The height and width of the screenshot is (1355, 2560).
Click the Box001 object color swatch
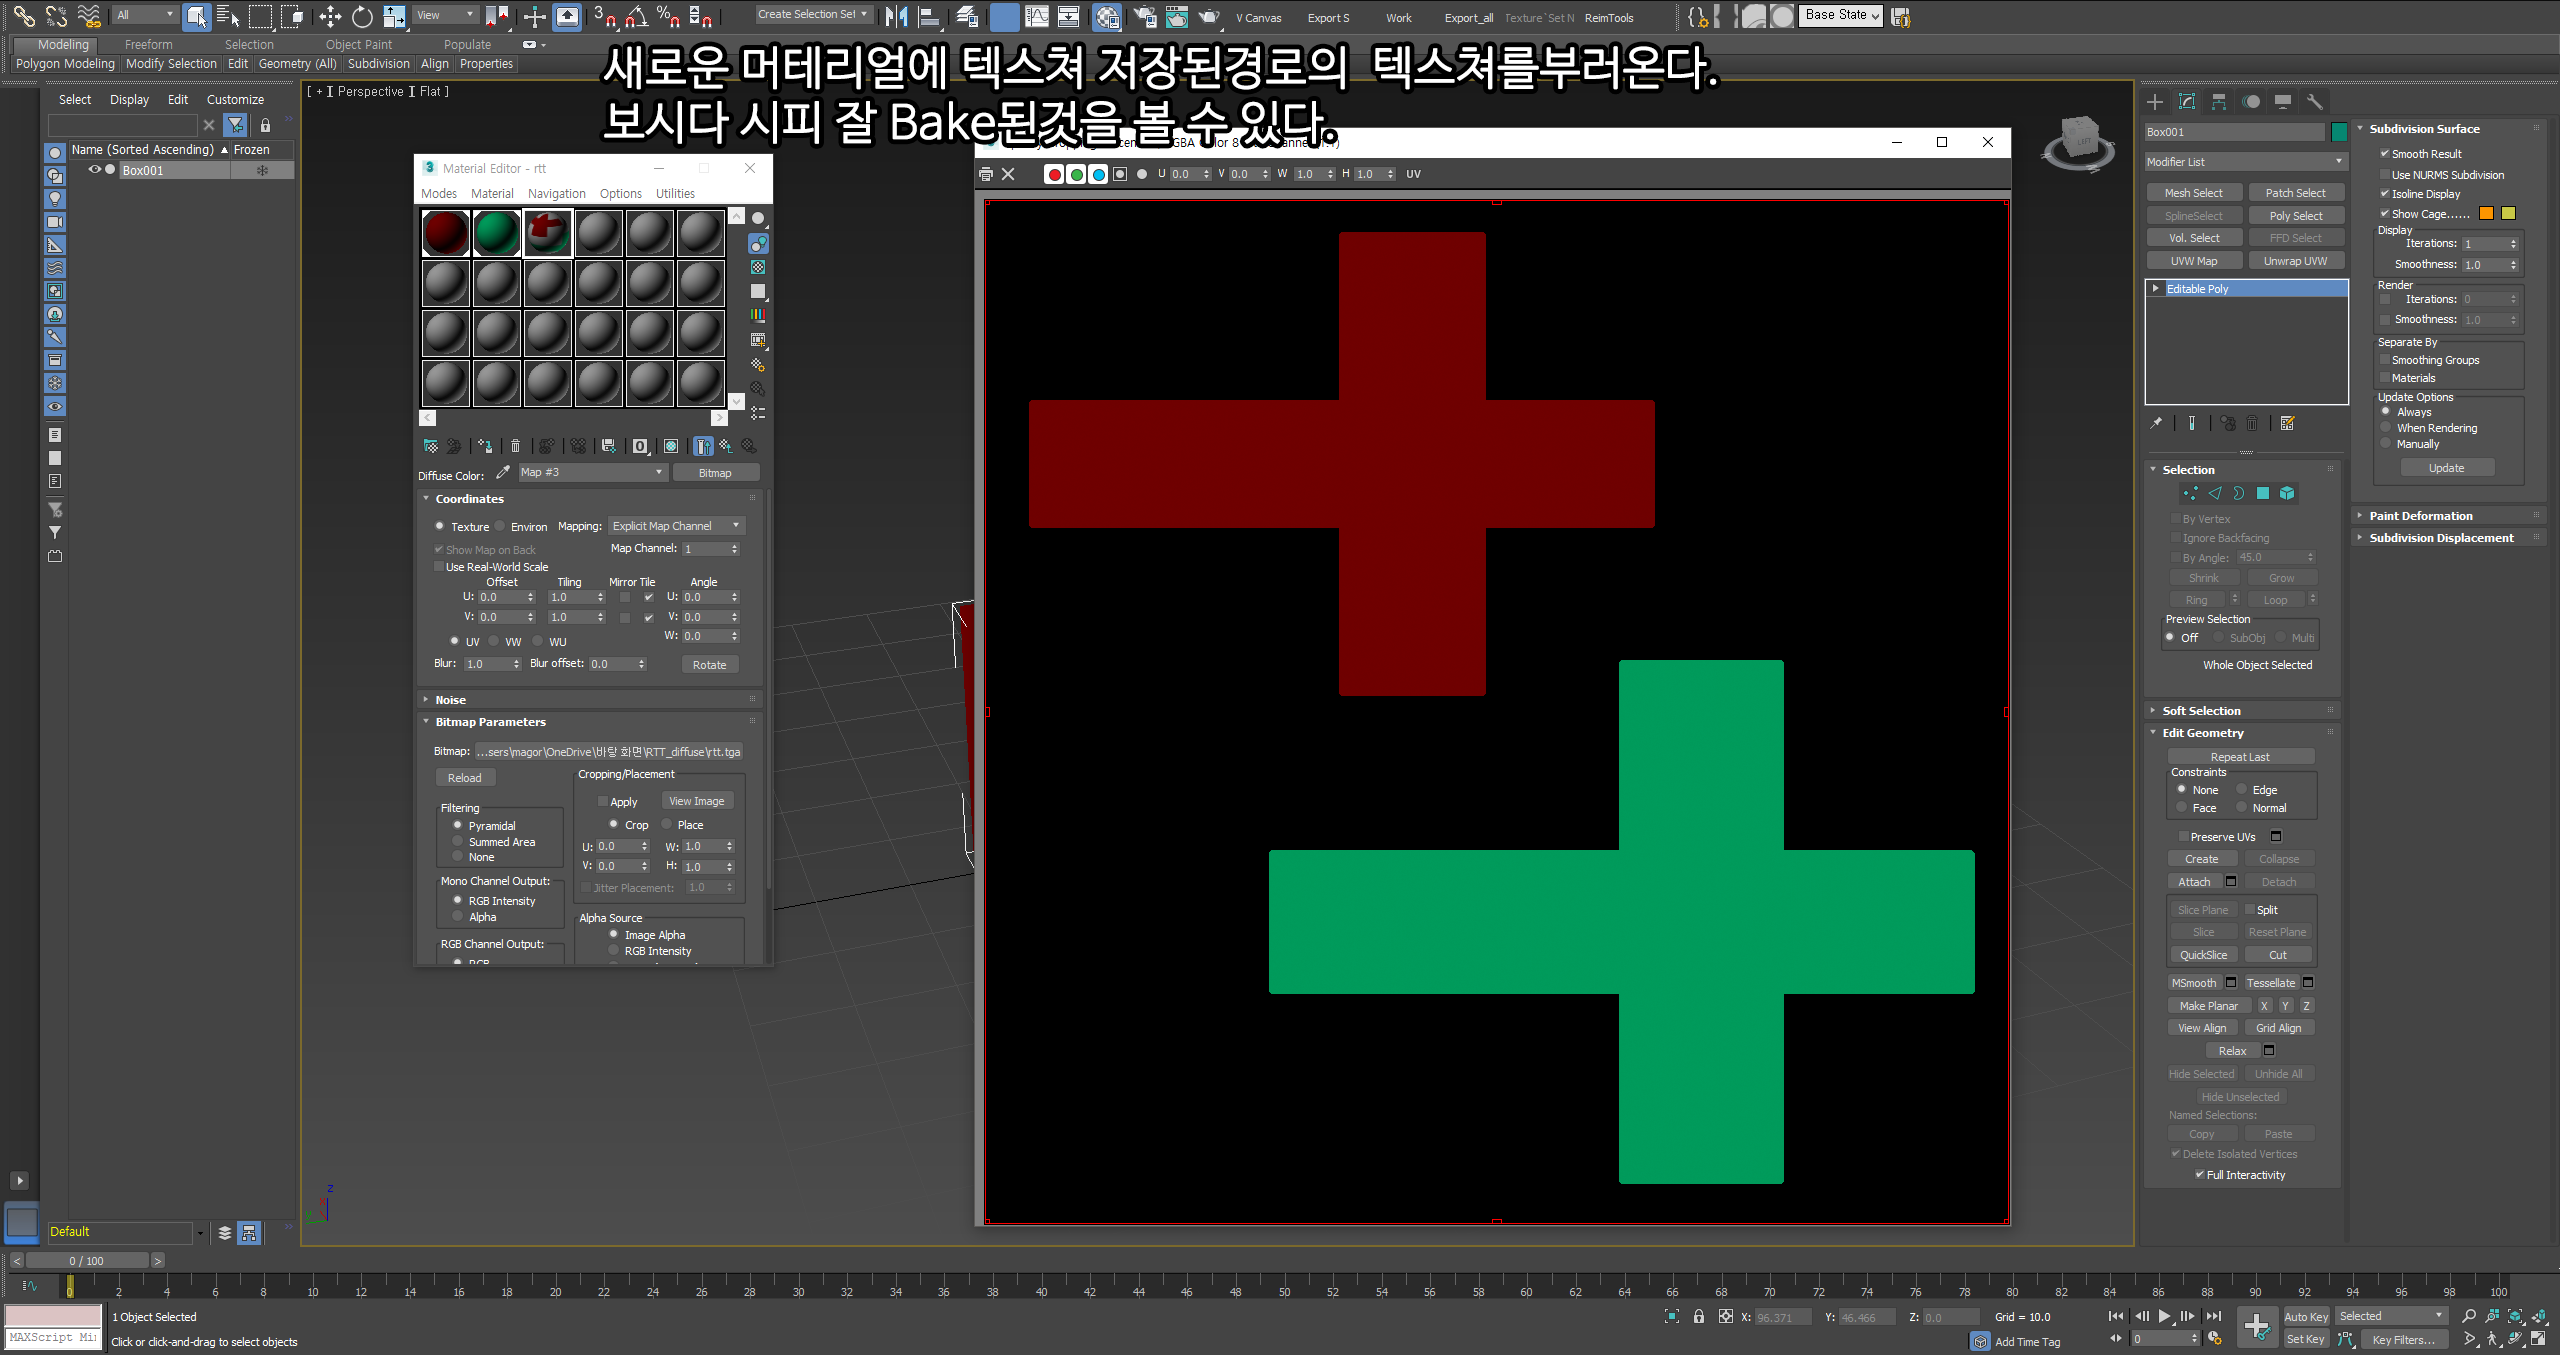[x=2338, y=132]
